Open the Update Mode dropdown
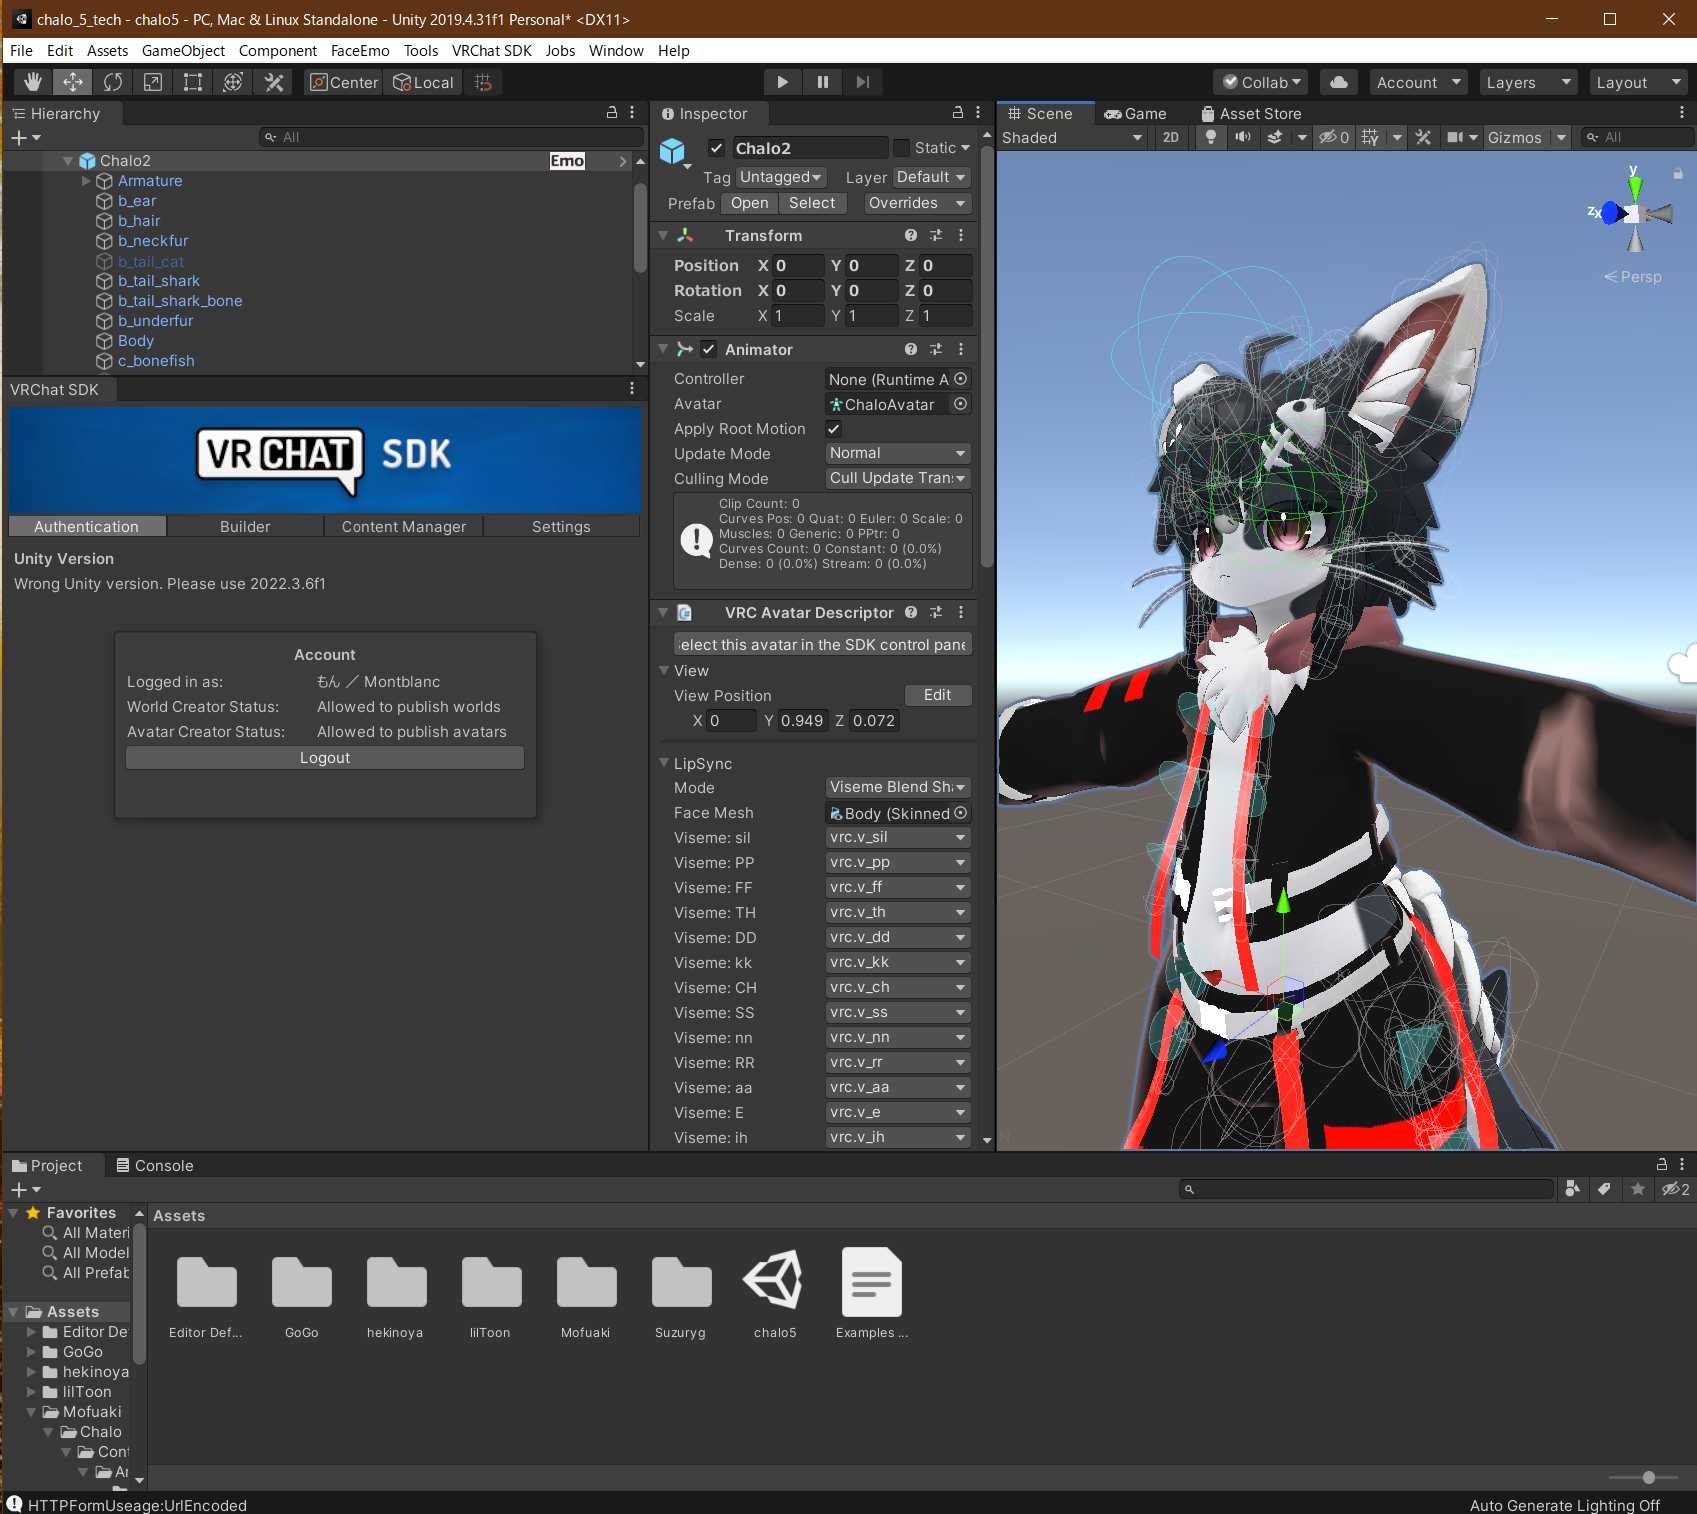This screenshot has height=1514, width=1697. (898, 454)
